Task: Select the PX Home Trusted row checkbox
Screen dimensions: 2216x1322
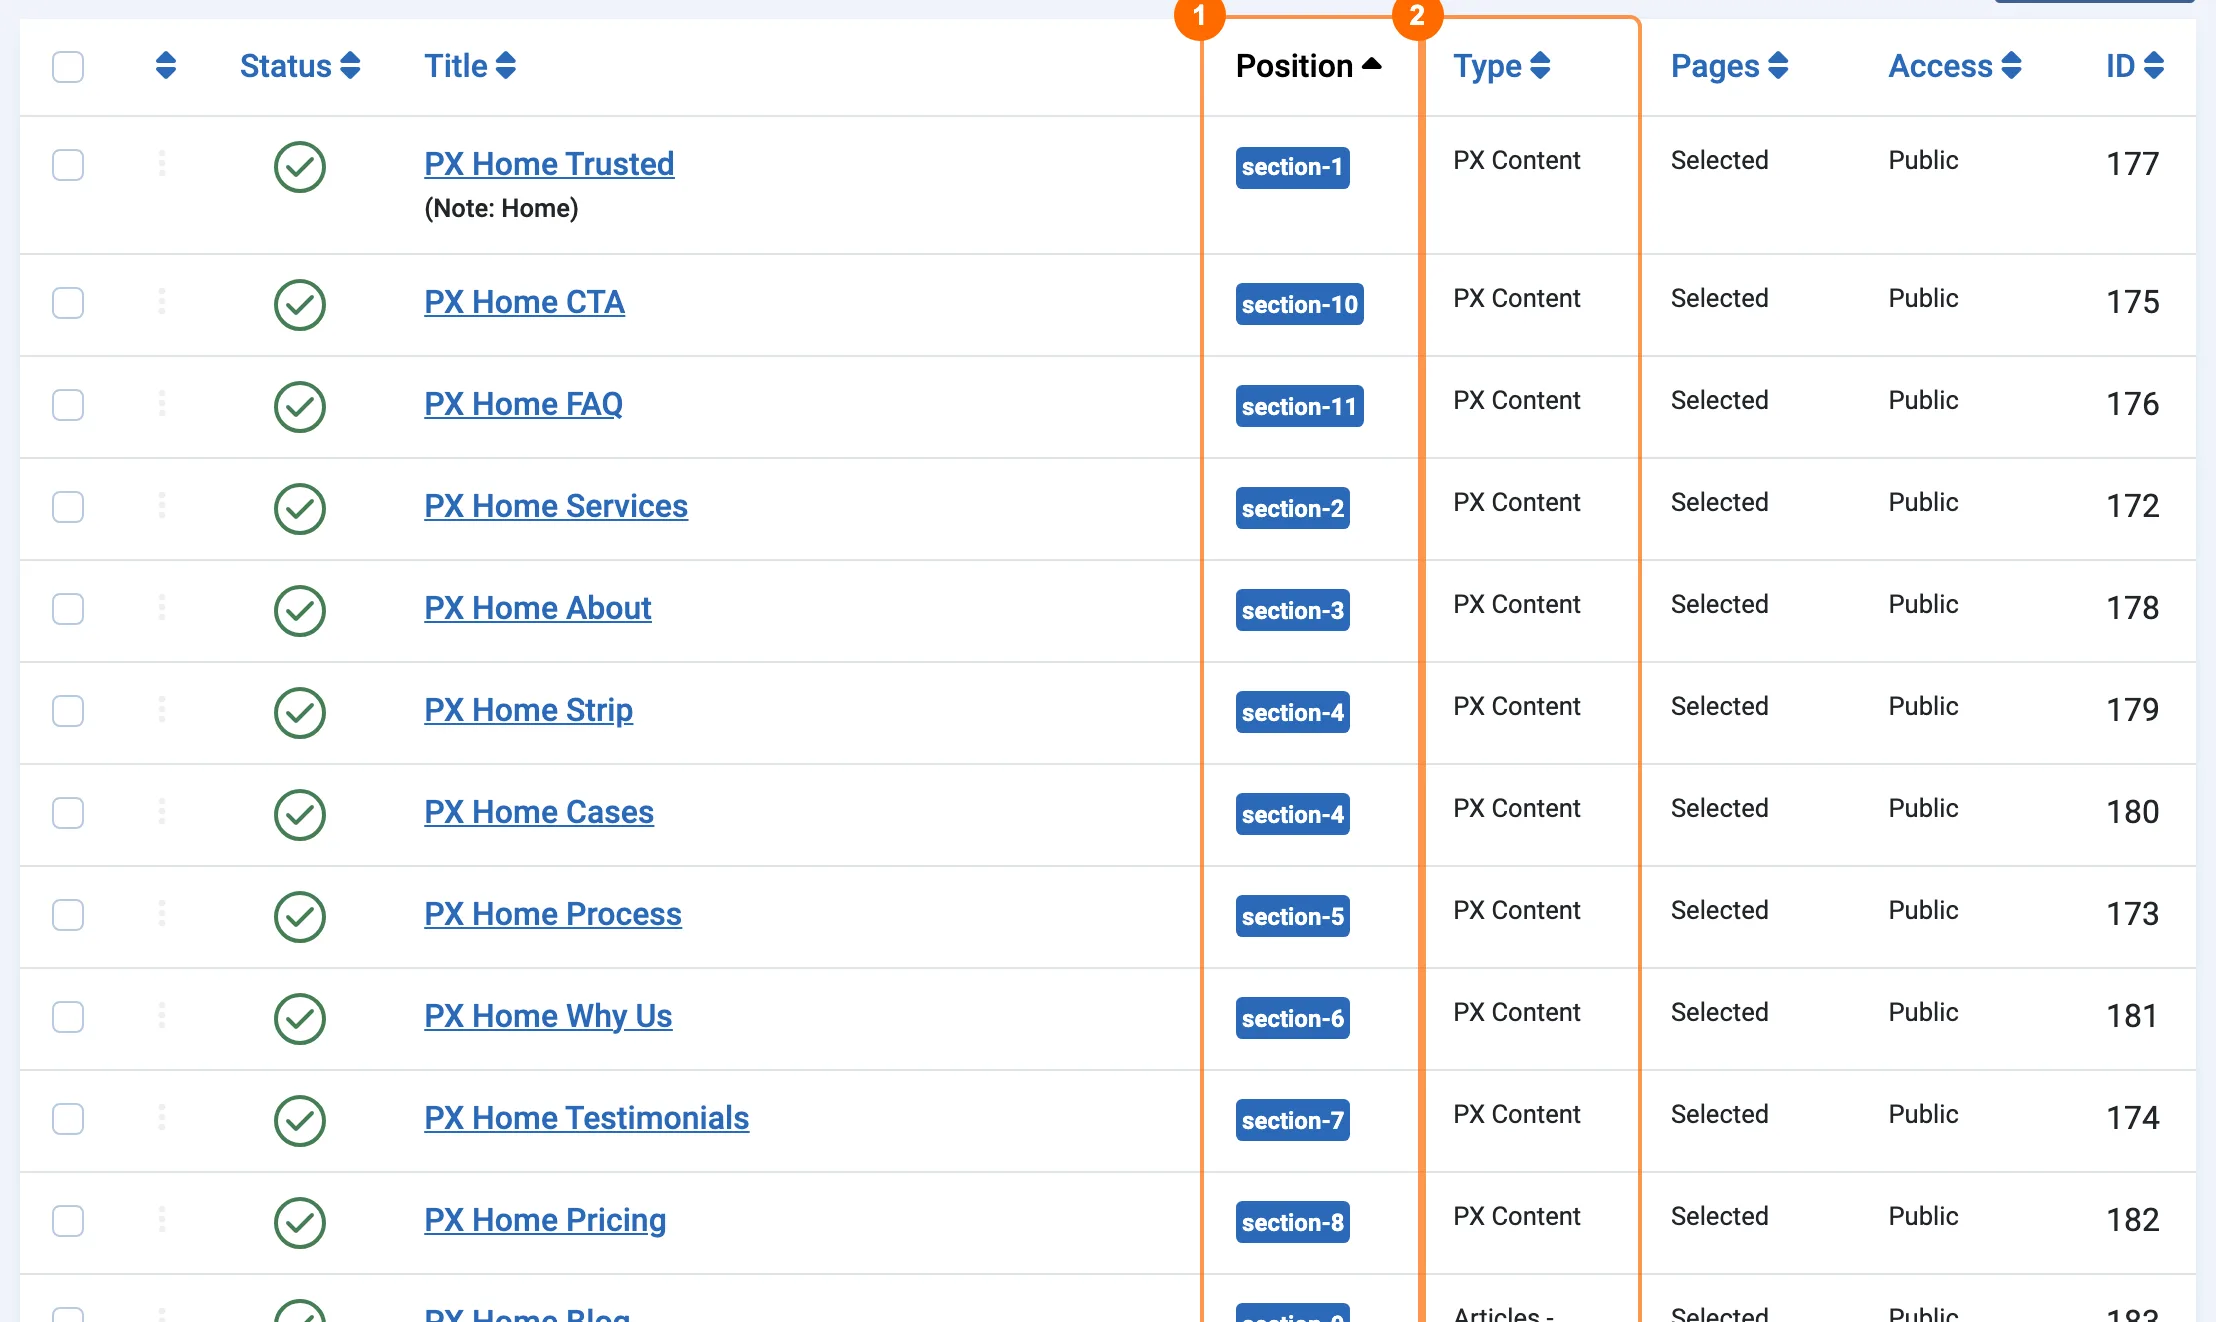Action: point(68,165)
